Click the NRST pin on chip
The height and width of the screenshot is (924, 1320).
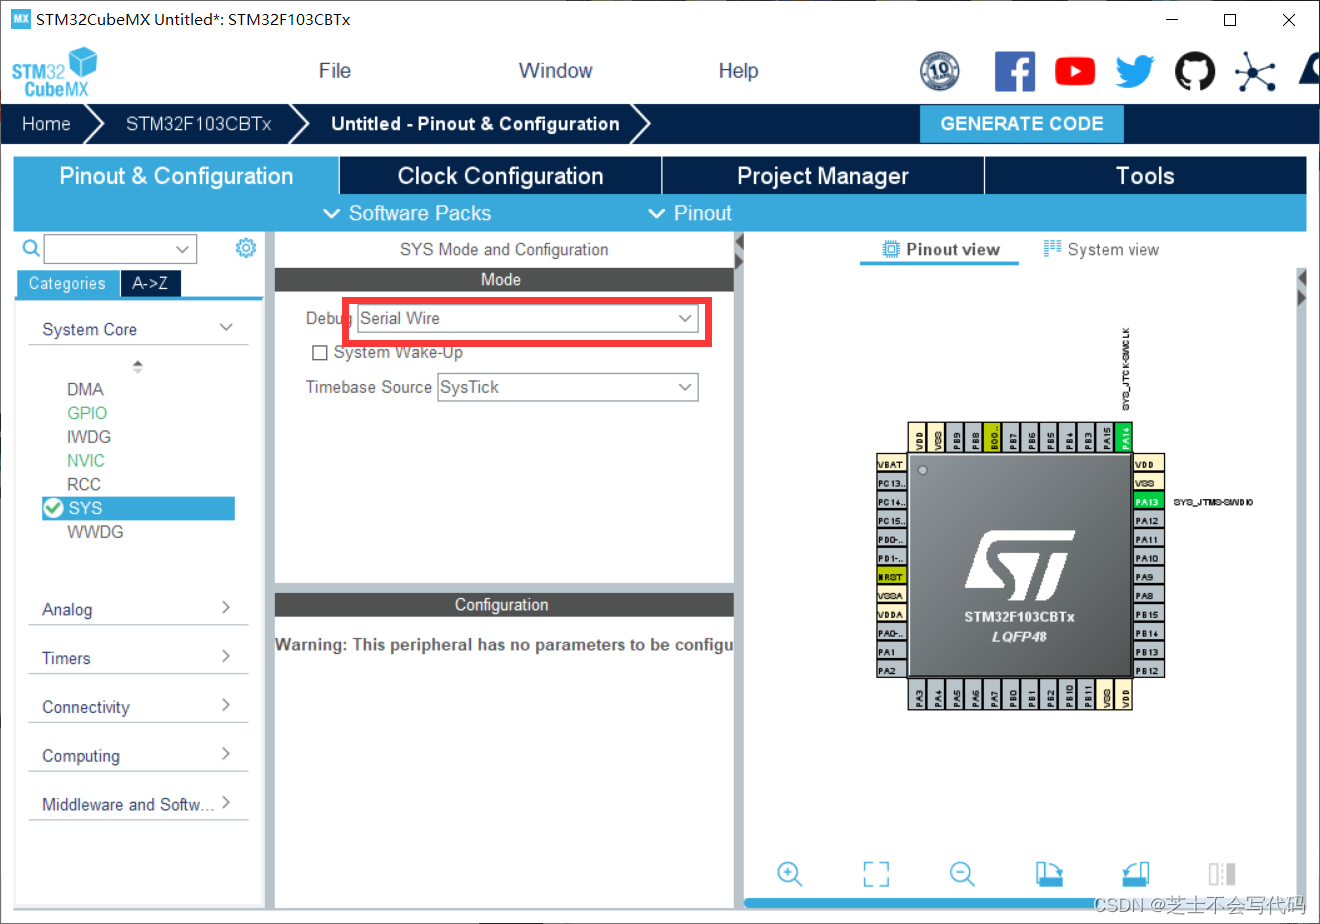point(891,577)
